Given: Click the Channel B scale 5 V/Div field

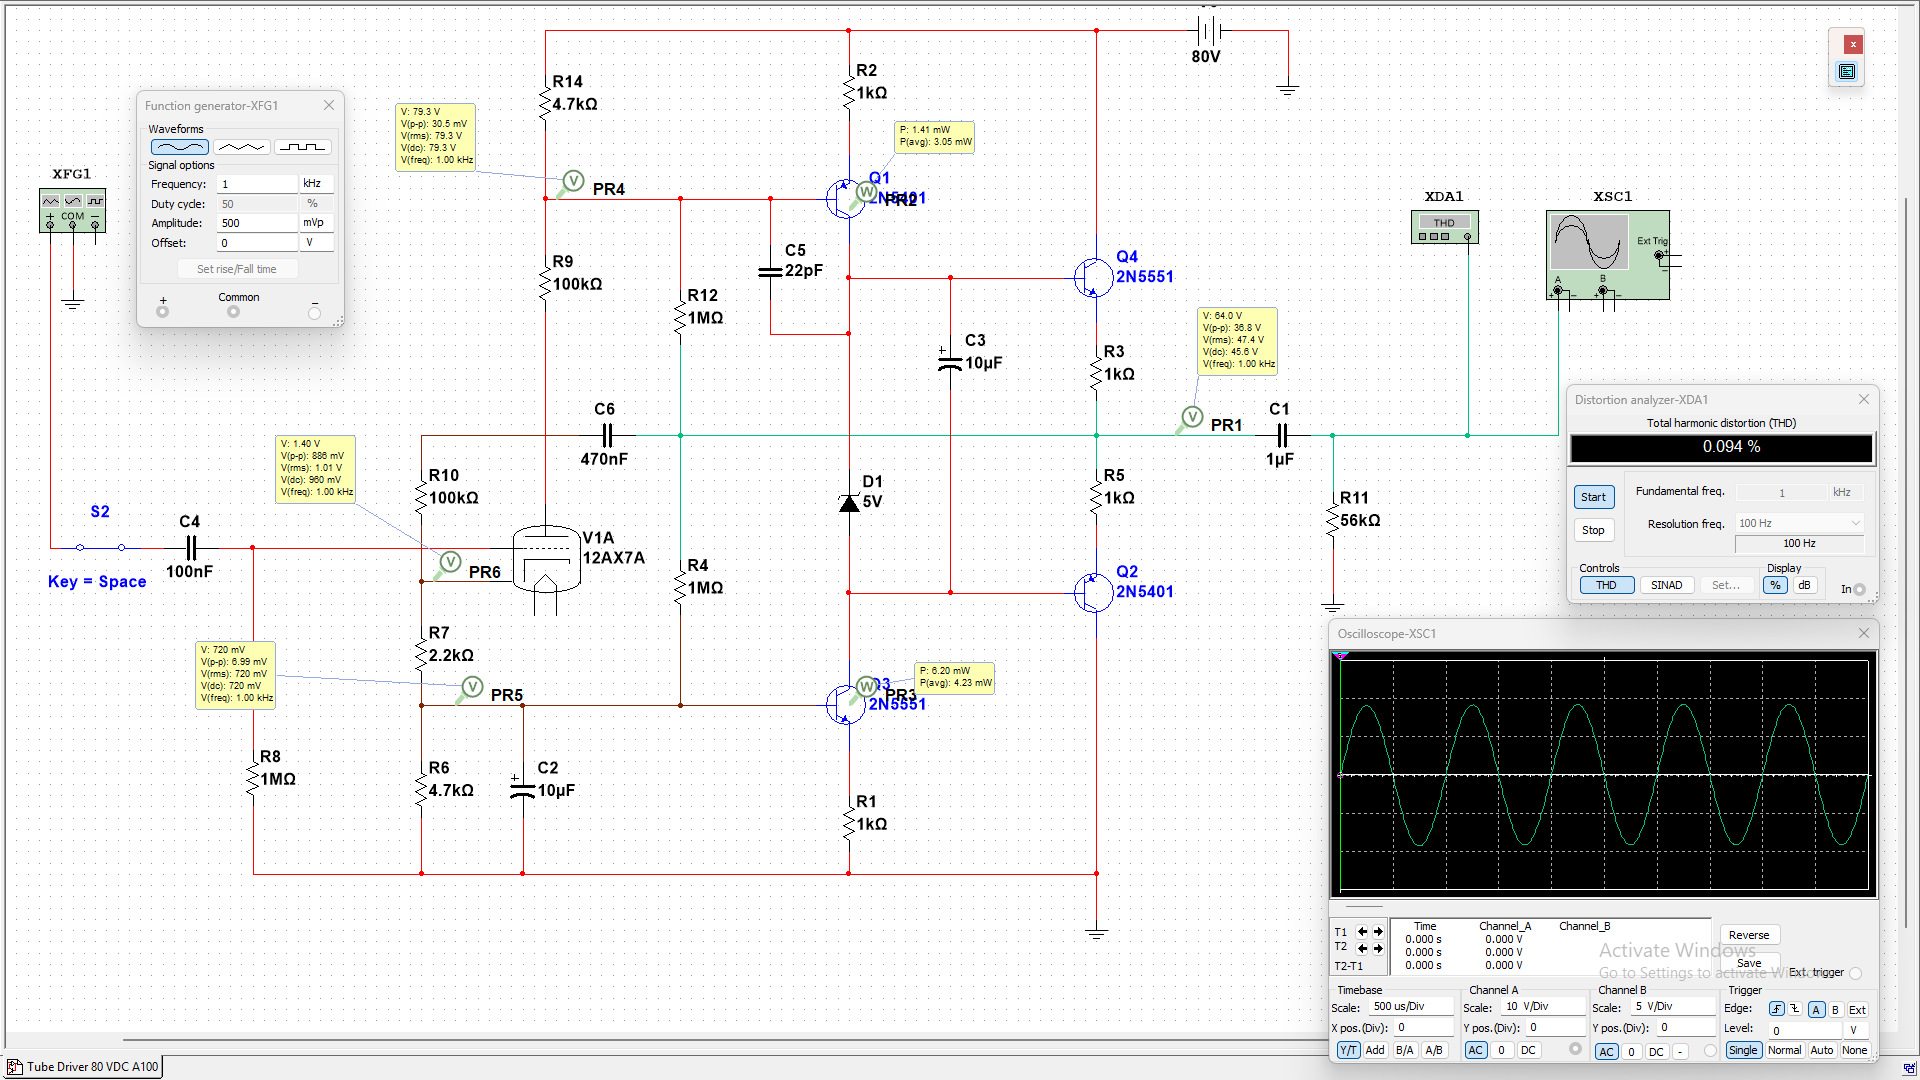Looking at the screenshot, I should pos(1672,1007).
